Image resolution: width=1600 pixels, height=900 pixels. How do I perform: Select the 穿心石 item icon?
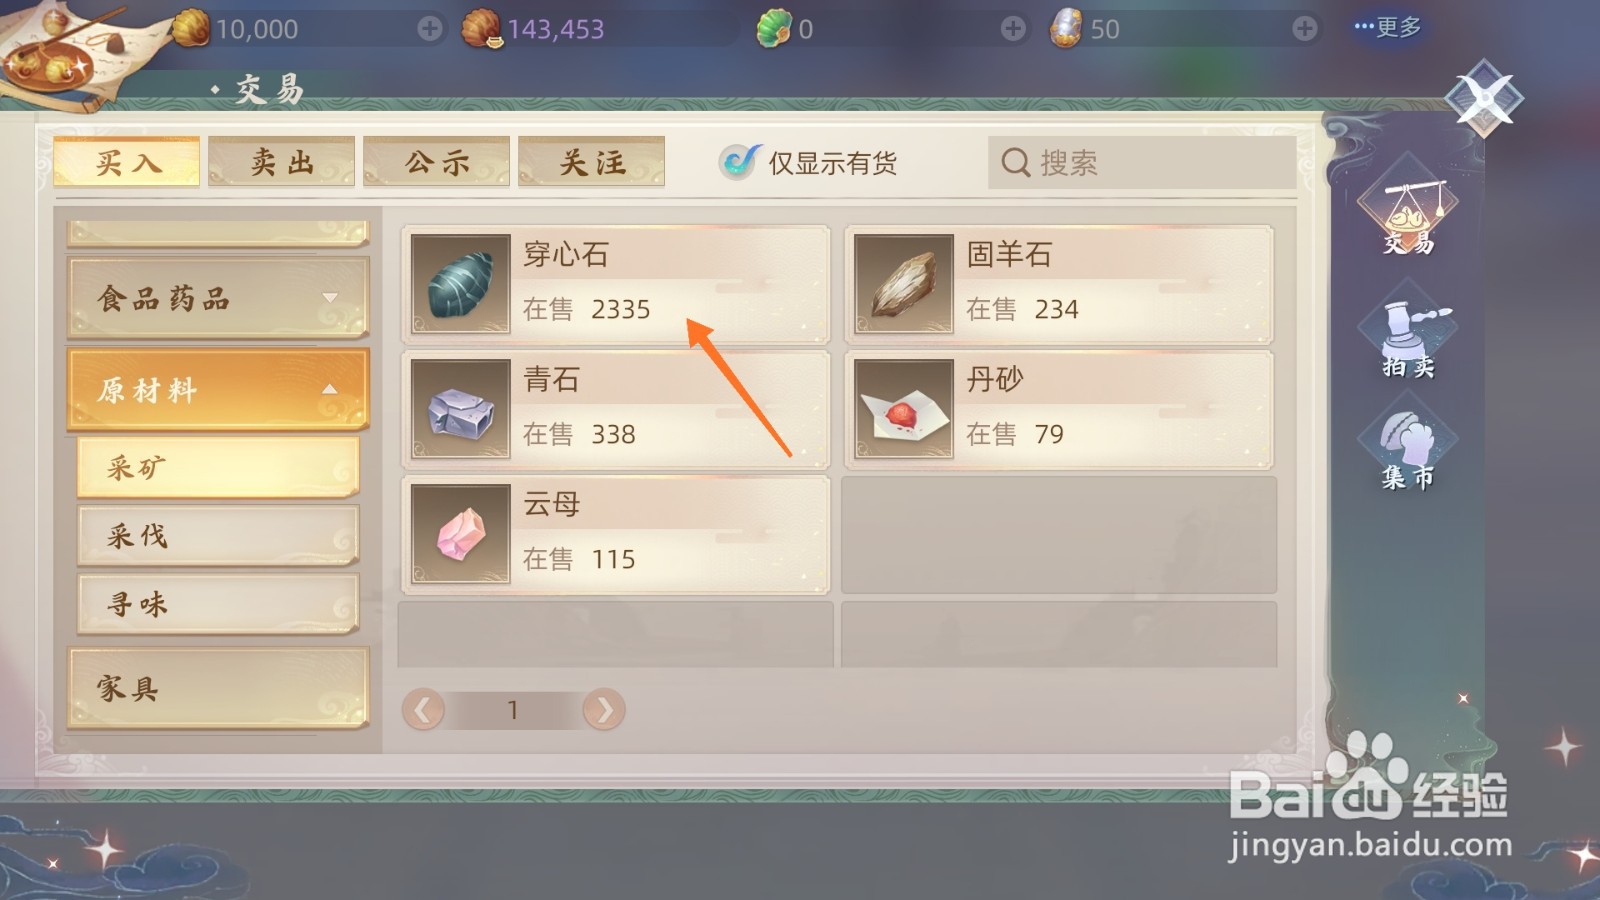coord(461,284)
